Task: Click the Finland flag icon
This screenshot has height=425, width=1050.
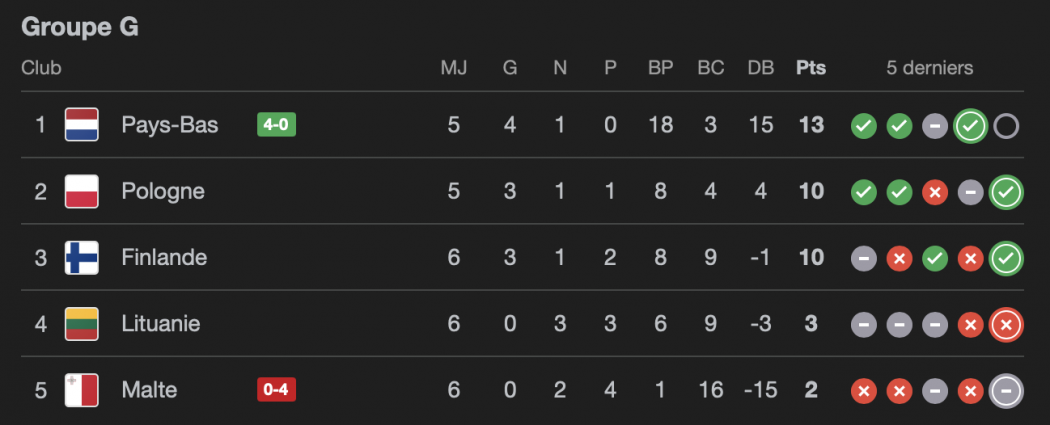Action: (81, 258)
